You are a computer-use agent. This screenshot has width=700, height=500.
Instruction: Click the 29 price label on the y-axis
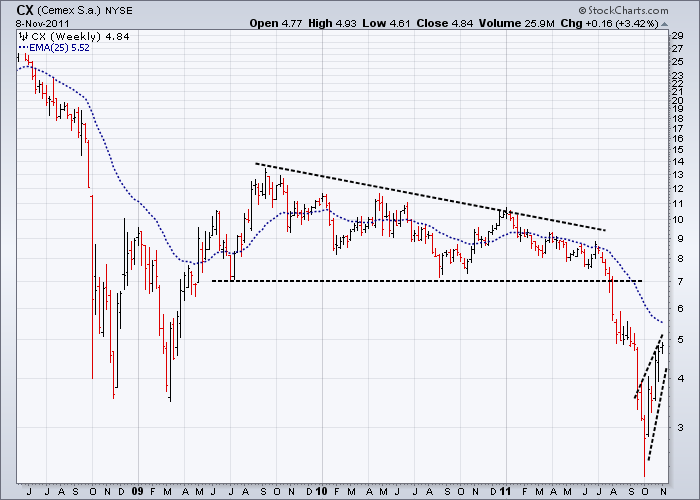(x=679, y=36)
